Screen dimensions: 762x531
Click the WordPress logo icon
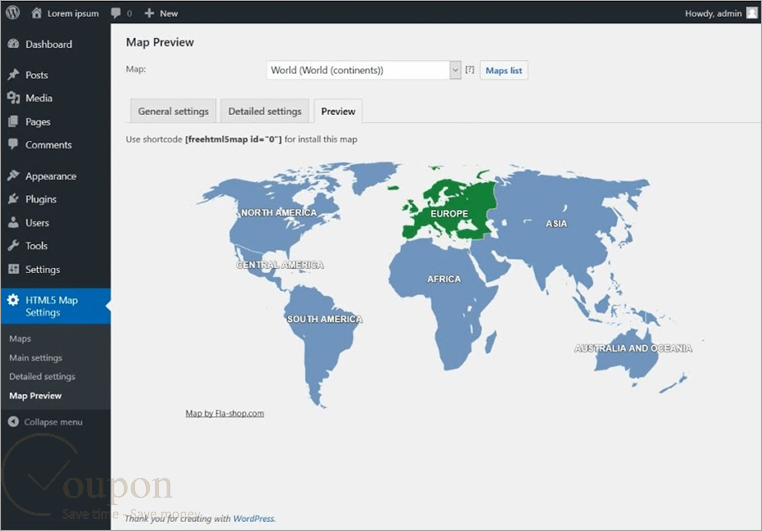click(x=13, y=13)
